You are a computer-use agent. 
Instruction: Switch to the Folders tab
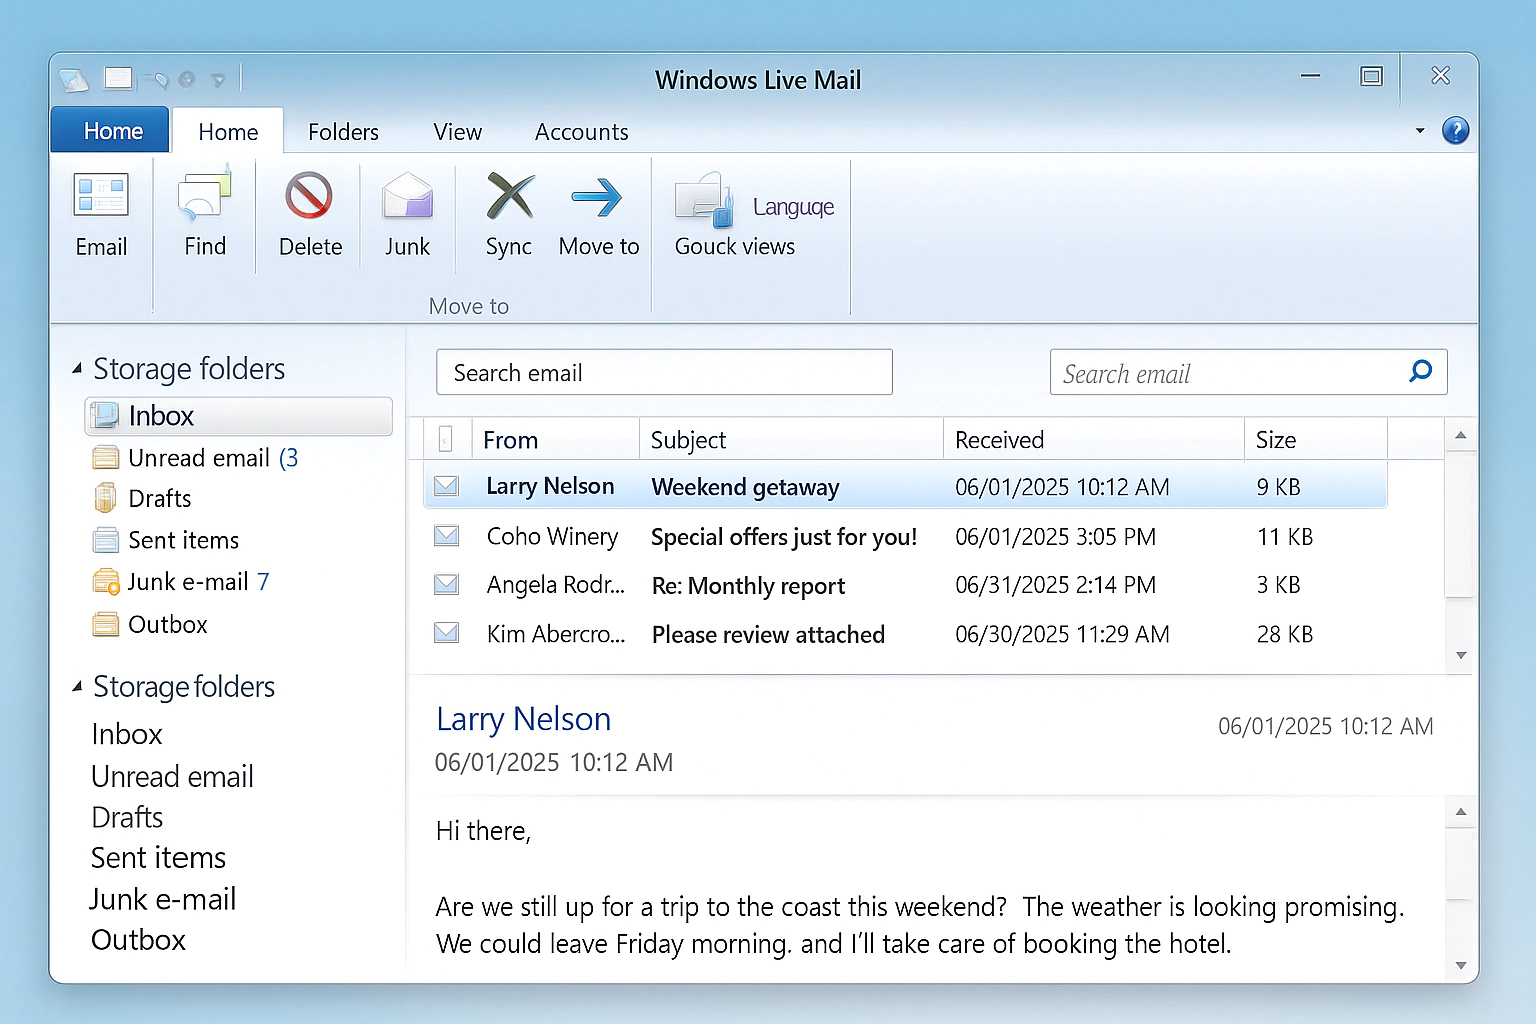pyautogui.click(x=343, y=132)
